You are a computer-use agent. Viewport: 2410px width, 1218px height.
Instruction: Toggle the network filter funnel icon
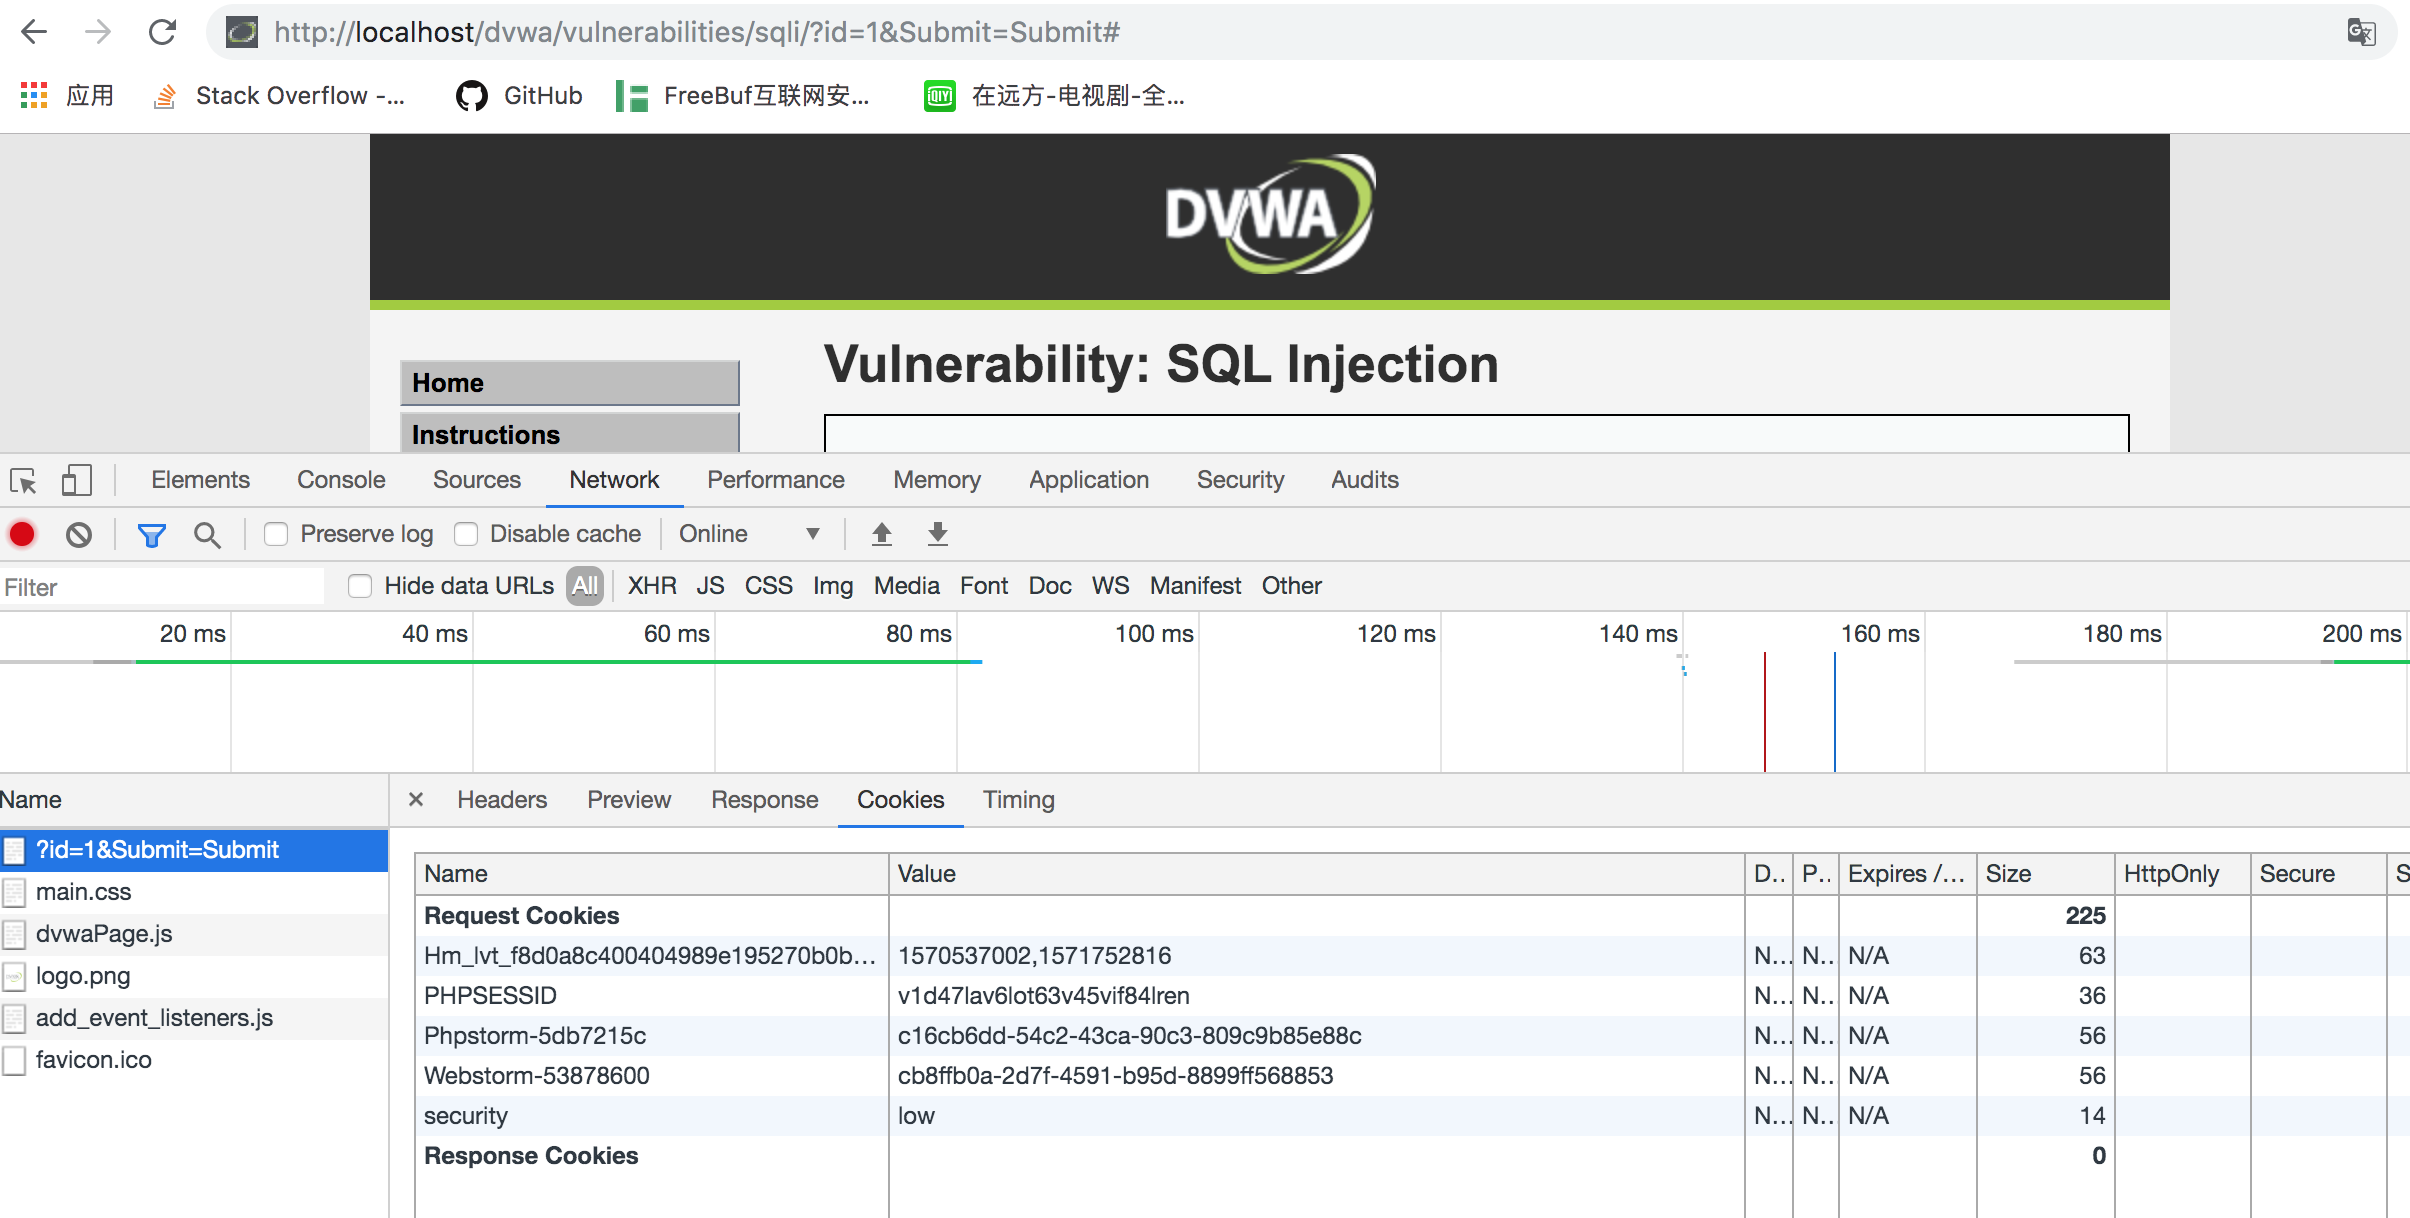point(151,535)
